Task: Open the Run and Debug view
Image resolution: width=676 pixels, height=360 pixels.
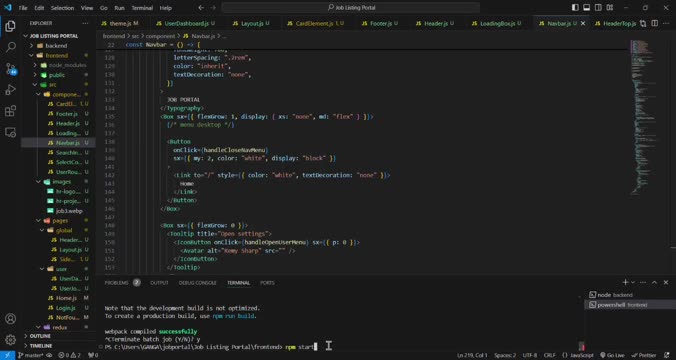Action: 10,90
